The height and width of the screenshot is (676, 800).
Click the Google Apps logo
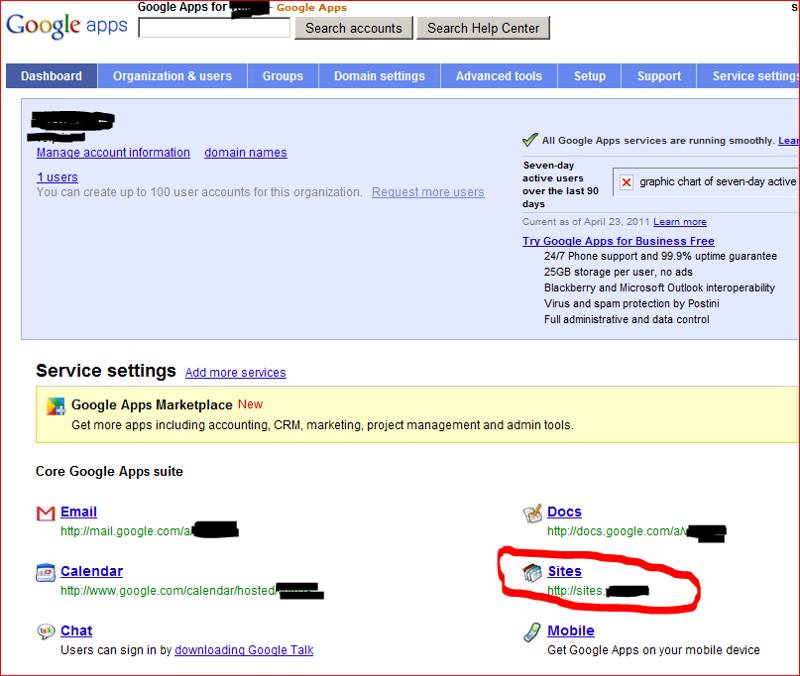[67, 26]
